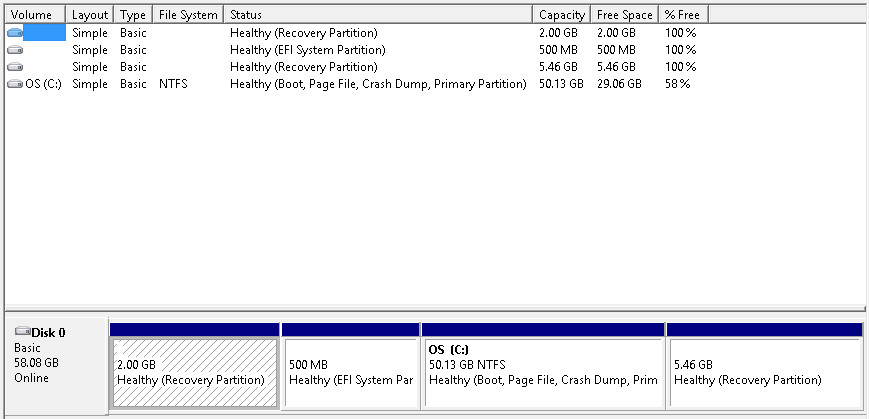Click the 2.00 GB capacity cell in list
869x419 pixels.
click(558, 33)
